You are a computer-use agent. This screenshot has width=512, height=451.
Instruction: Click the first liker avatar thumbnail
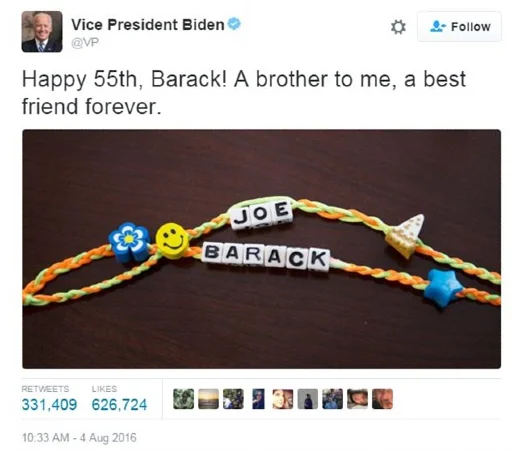183,399
